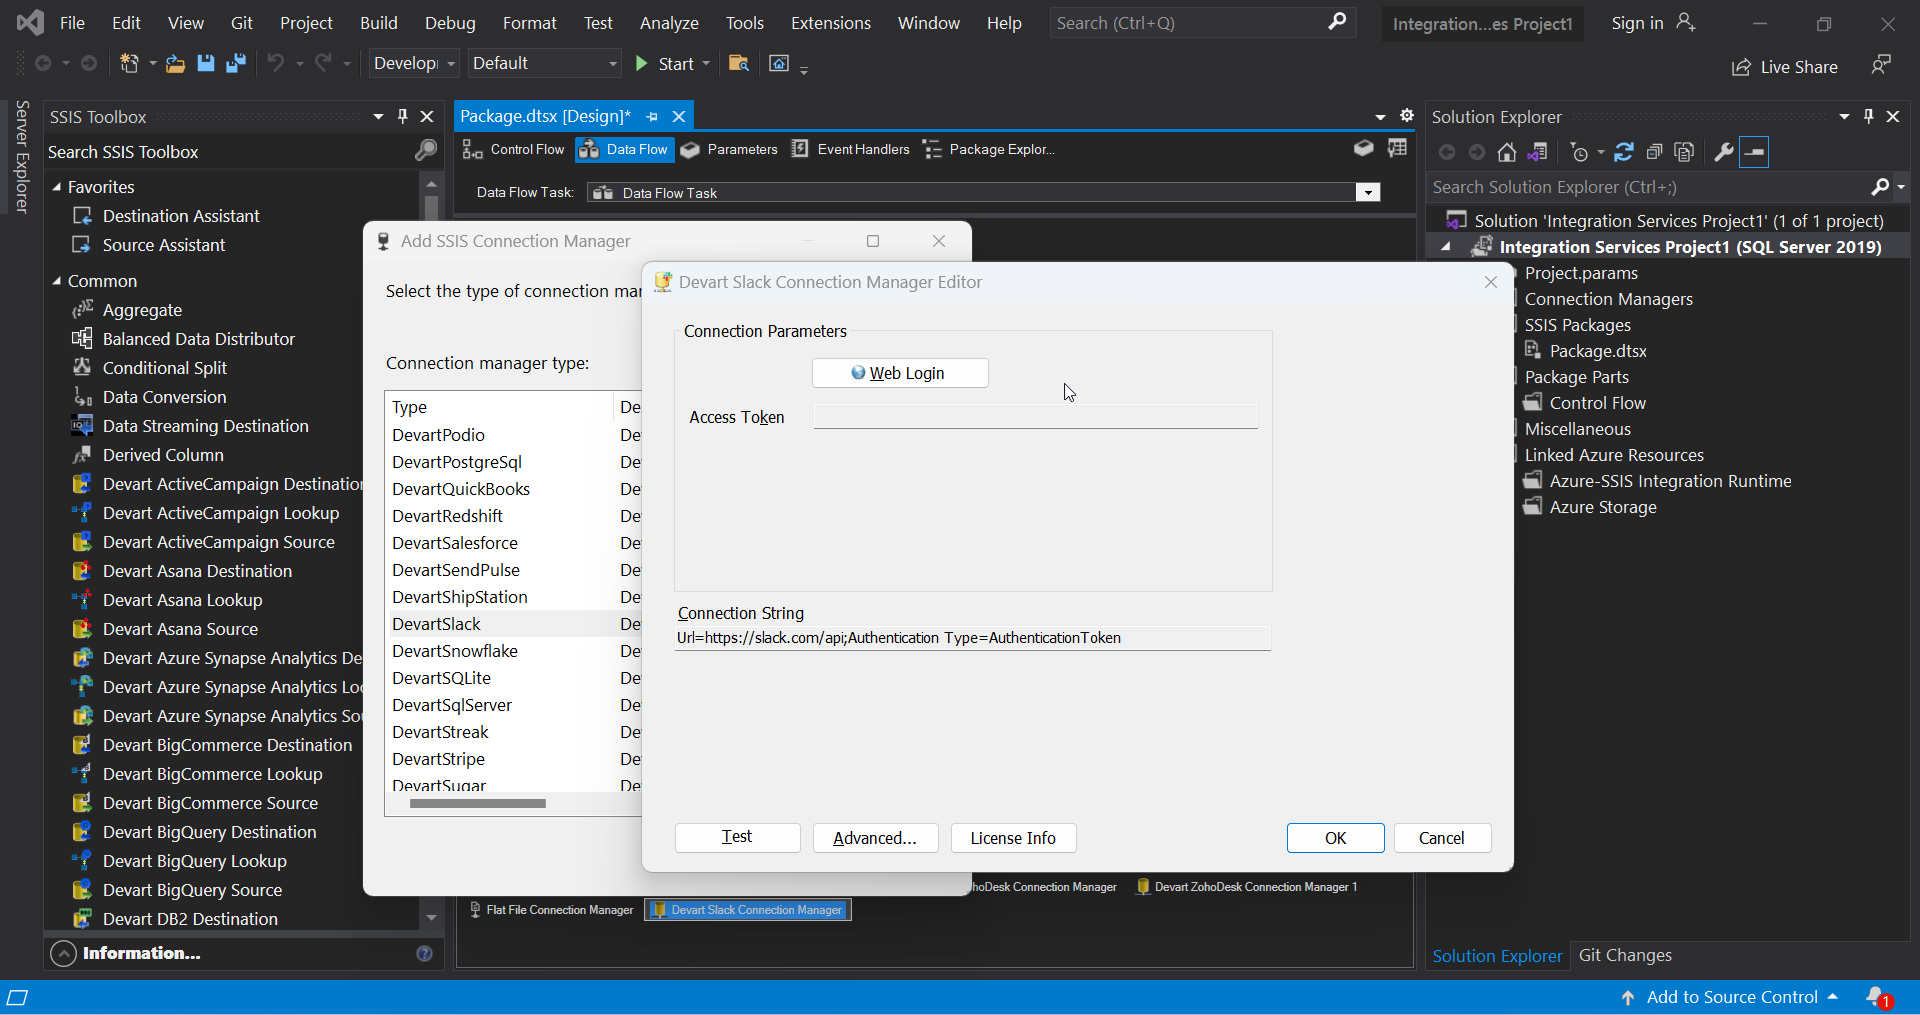Open the Development configuration dropdown
Screen dimensions: 1920x1015
(x=451, y=64)
